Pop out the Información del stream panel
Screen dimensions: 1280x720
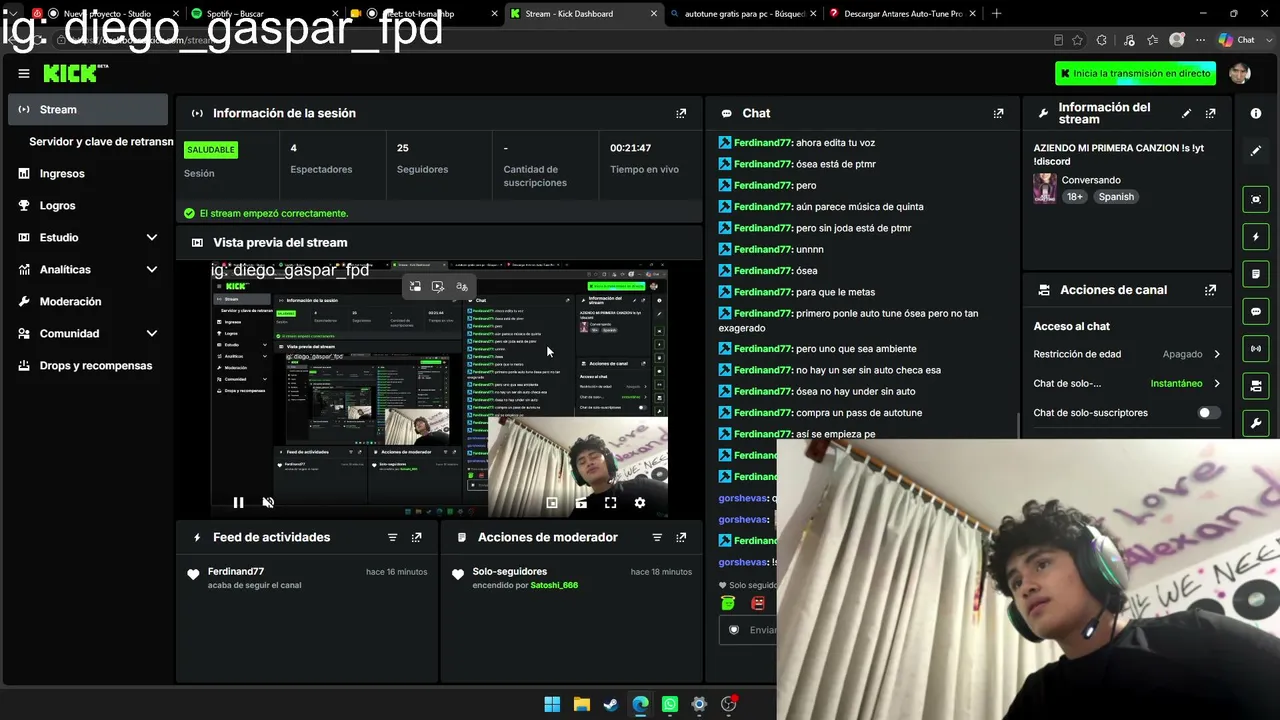1211,113
